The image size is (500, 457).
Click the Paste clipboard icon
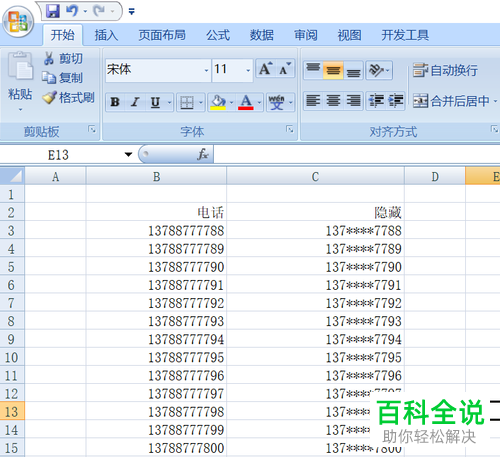[x=20, y=66]
